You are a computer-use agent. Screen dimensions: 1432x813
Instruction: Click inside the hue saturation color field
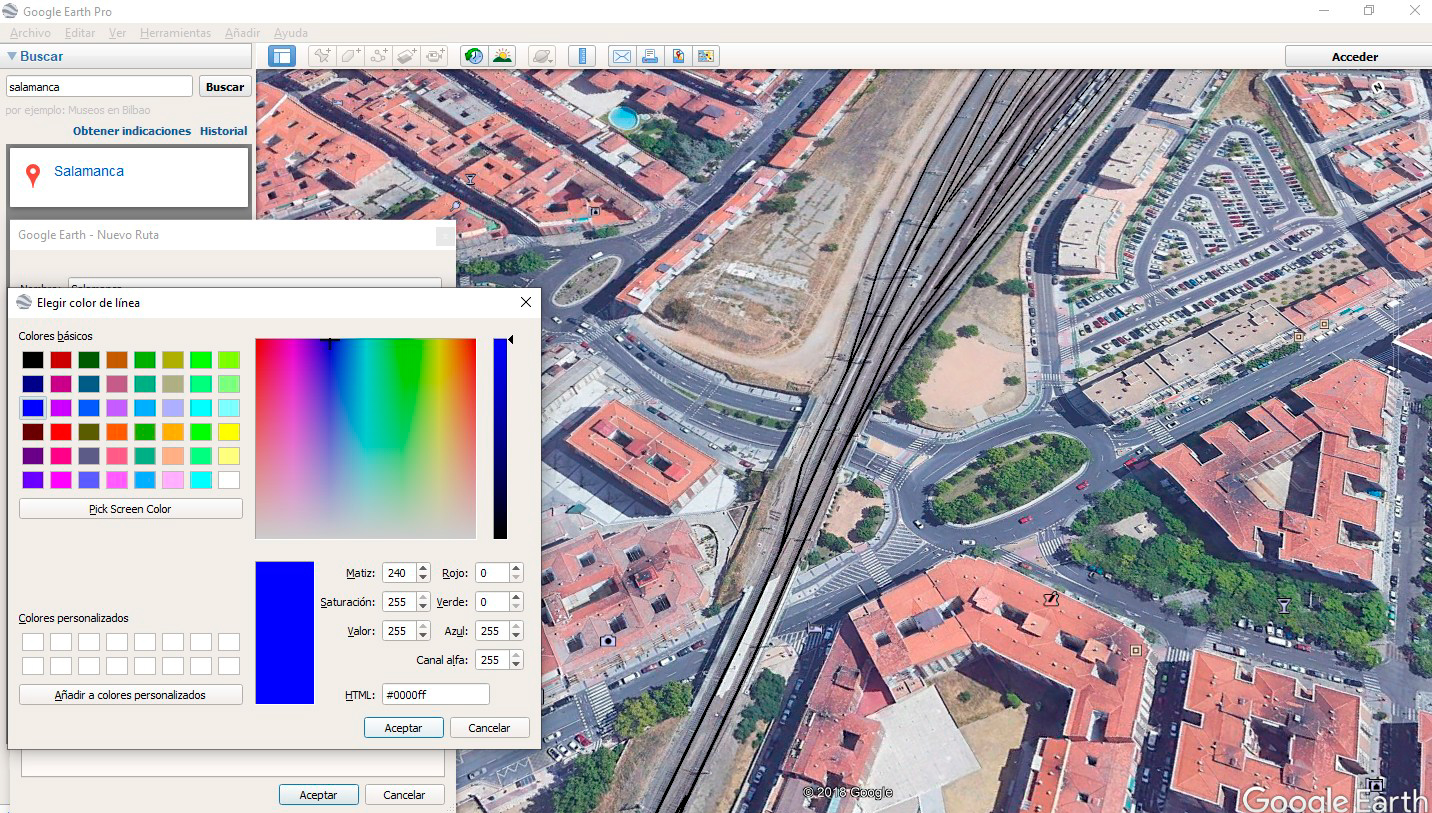tap(366, 439)
